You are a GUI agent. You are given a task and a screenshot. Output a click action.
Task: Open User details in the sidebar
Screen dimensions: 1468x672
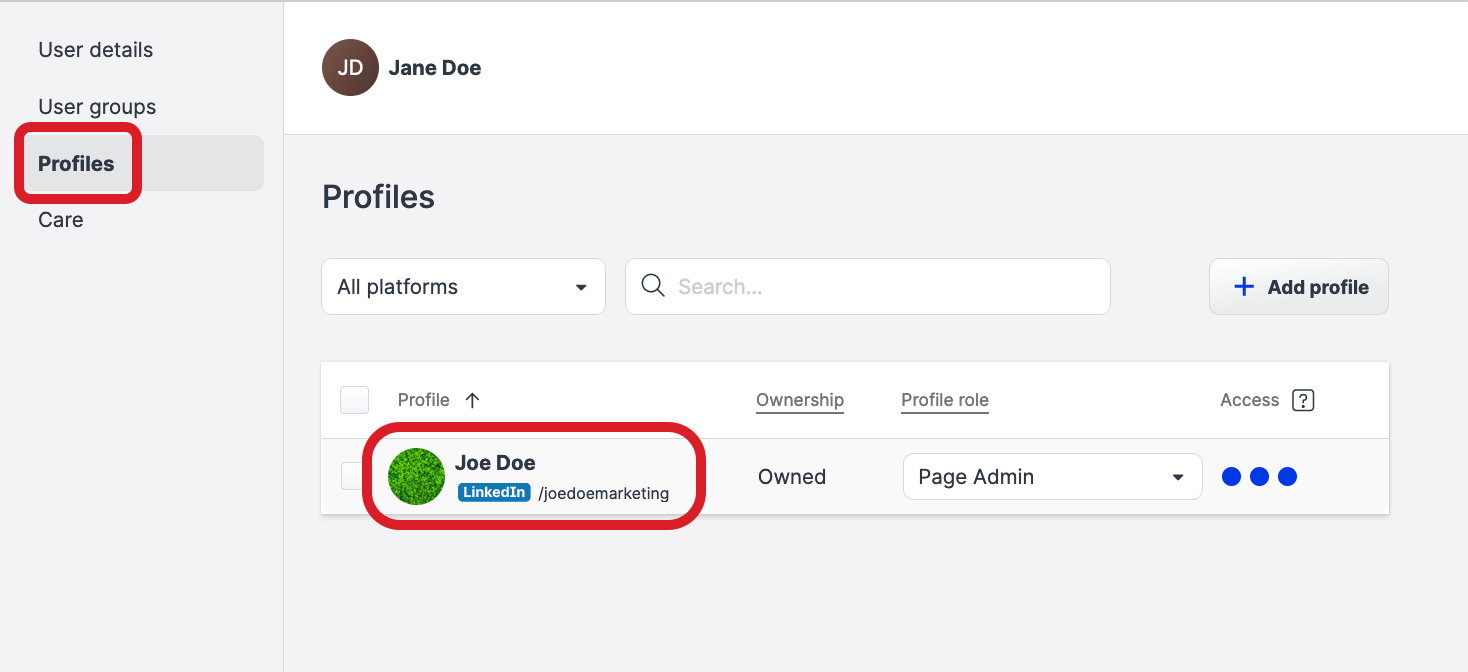(x=96, y=50)
